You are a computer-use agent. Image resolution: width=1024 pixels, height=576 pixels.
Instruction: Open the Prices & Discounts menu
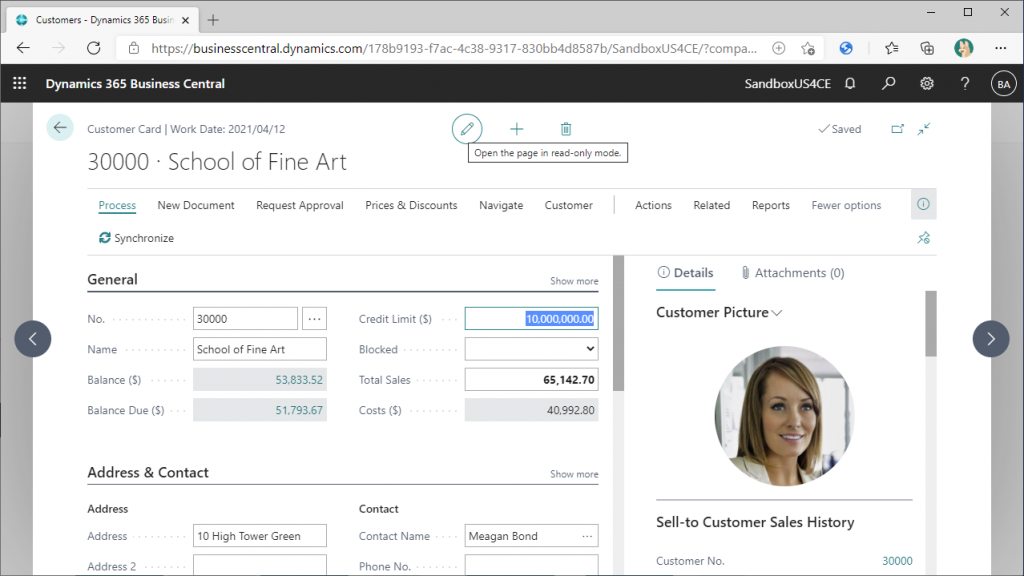point(411,205)
